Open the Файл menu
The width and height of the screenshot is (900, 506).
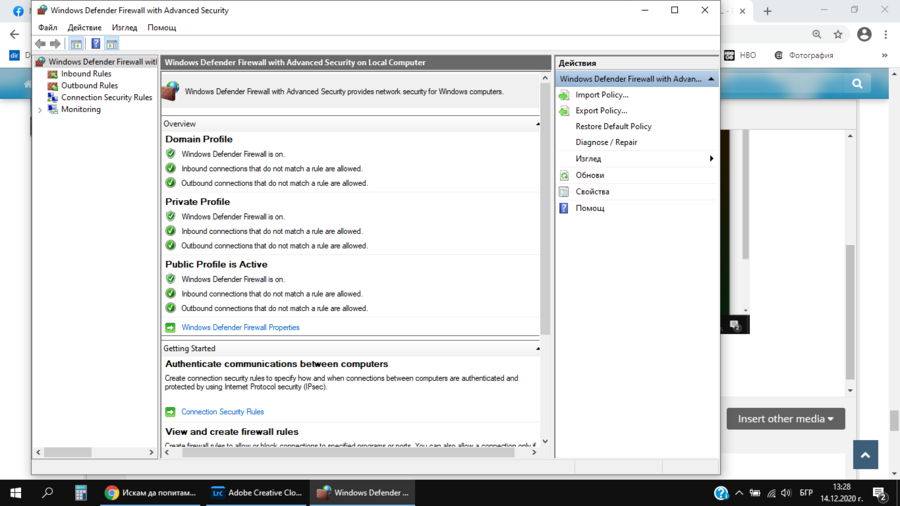(x=48, y=28)
